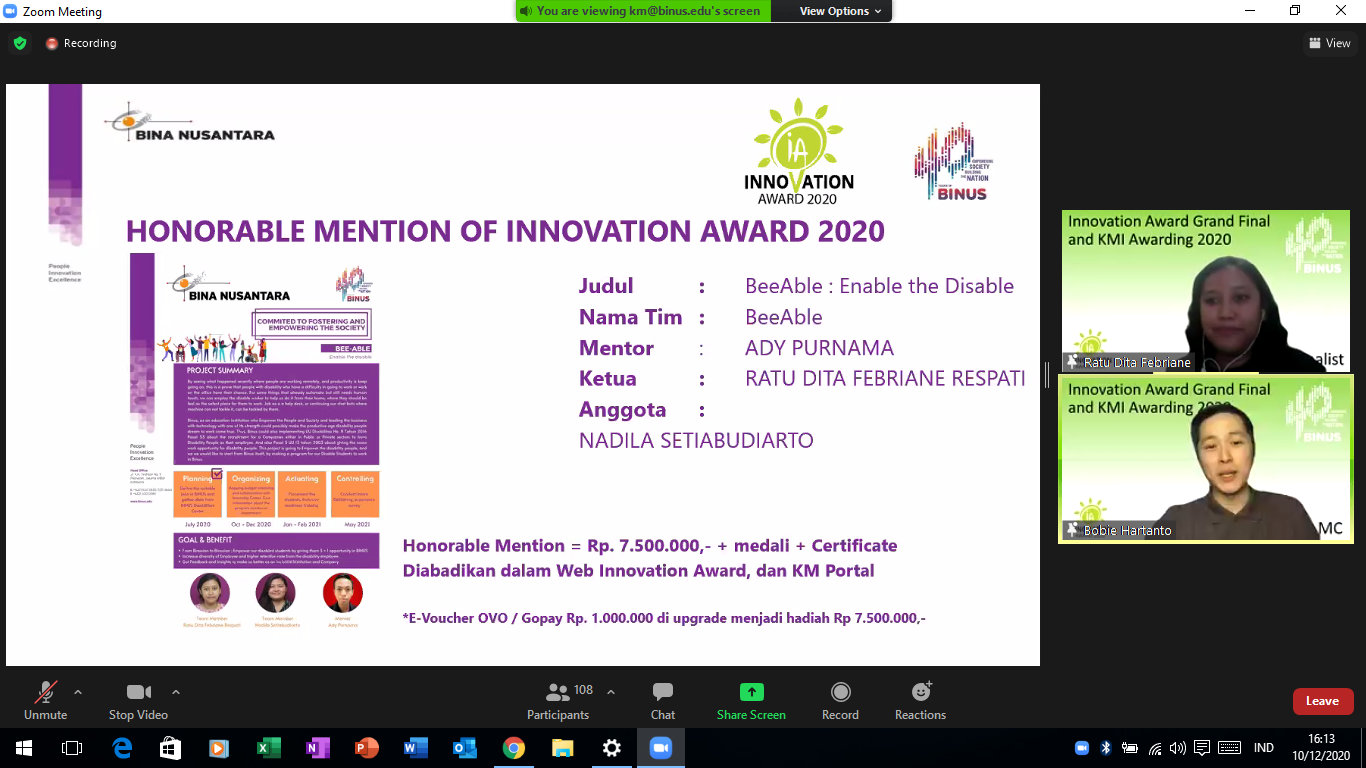Click the green encryption shield icon

tap(20, 43)
